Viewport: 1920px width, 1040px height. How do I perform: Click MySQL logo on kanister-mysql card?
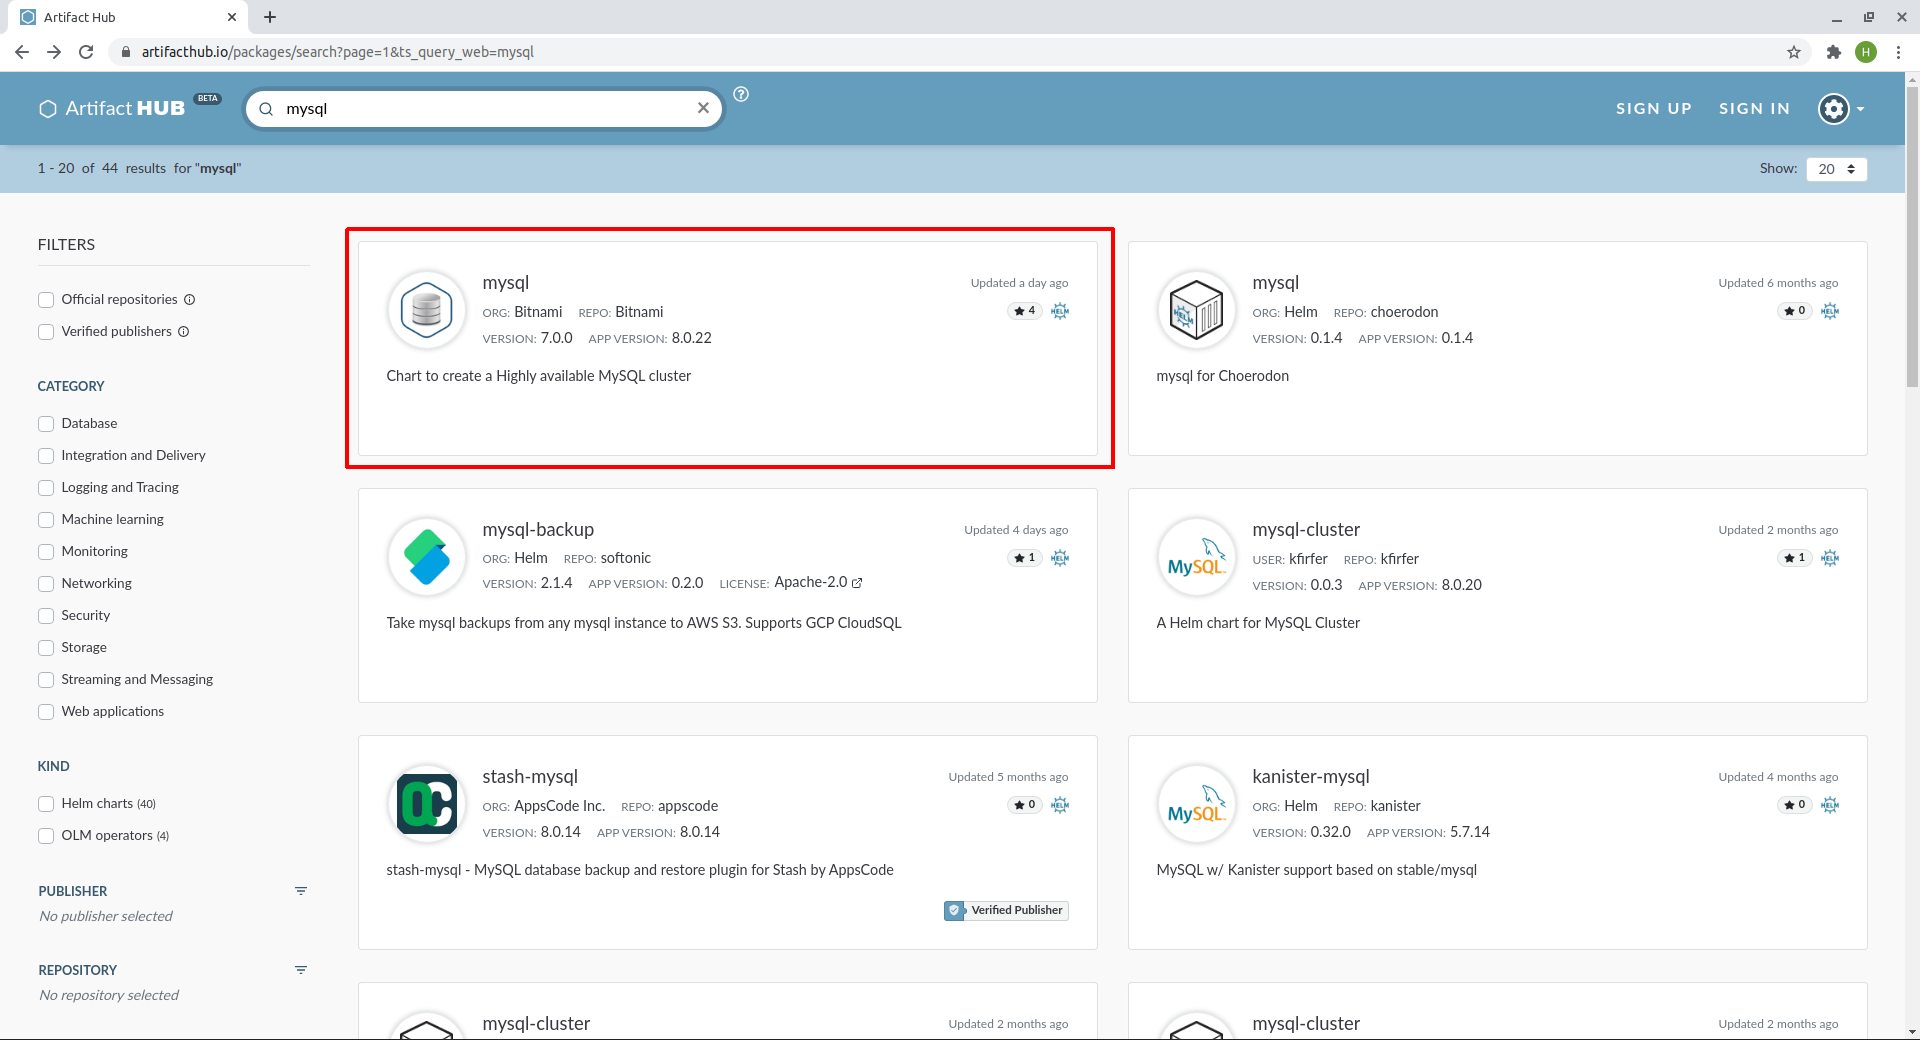[x=1197, y=804]
